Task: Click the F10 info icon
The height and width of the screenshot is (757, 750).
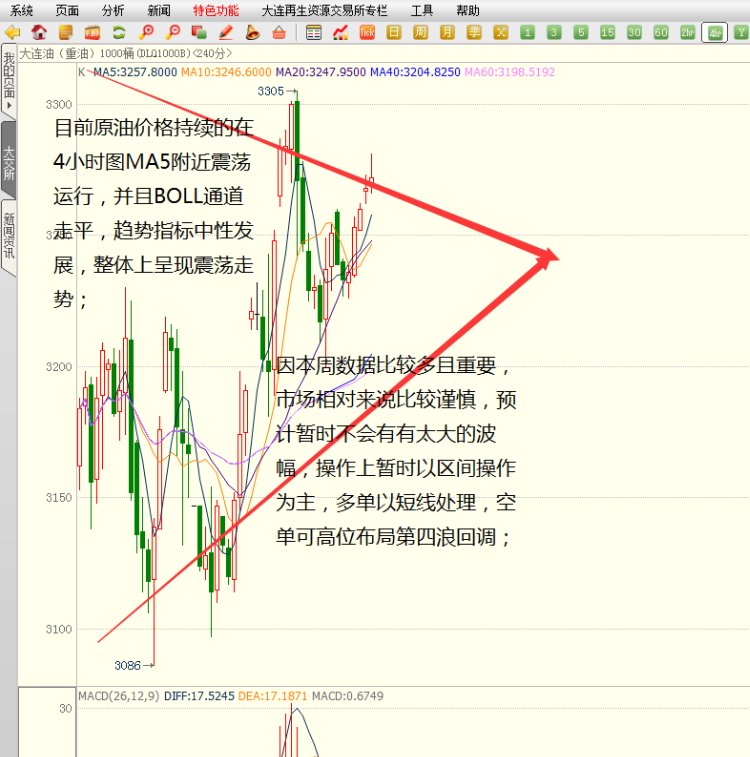Action: coord(92,33)
